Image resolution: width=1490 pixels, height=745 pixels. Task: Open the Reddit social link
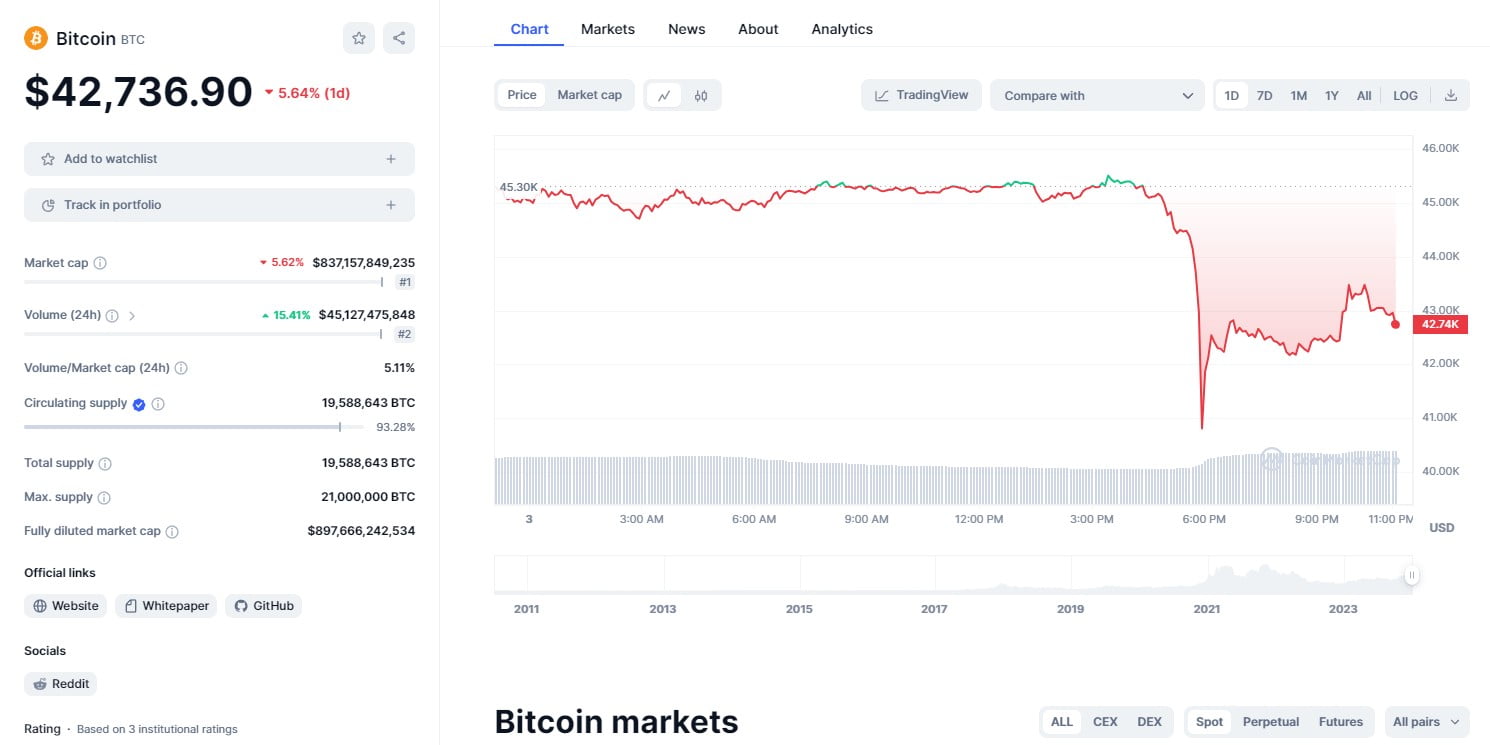60,684
